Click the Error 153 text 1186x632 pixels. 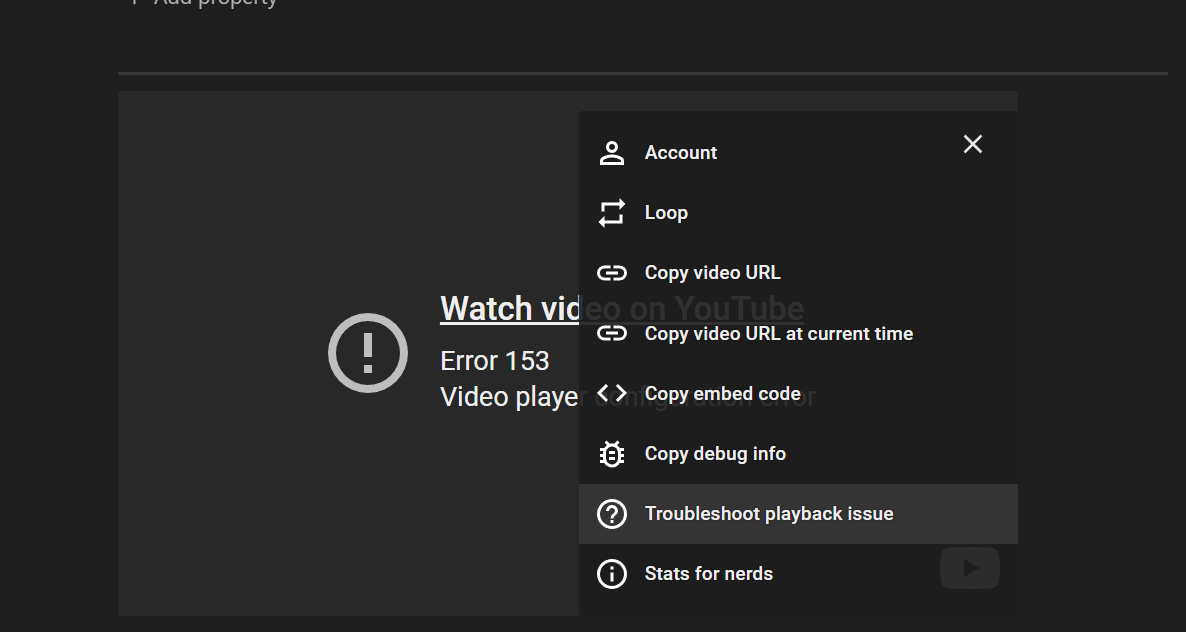495,361
